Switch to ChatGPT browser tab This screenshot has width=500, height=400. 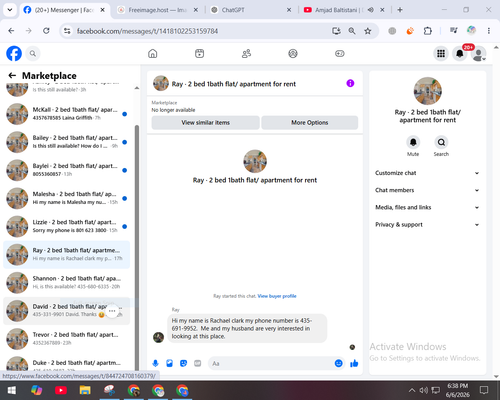tap(252, 10)
